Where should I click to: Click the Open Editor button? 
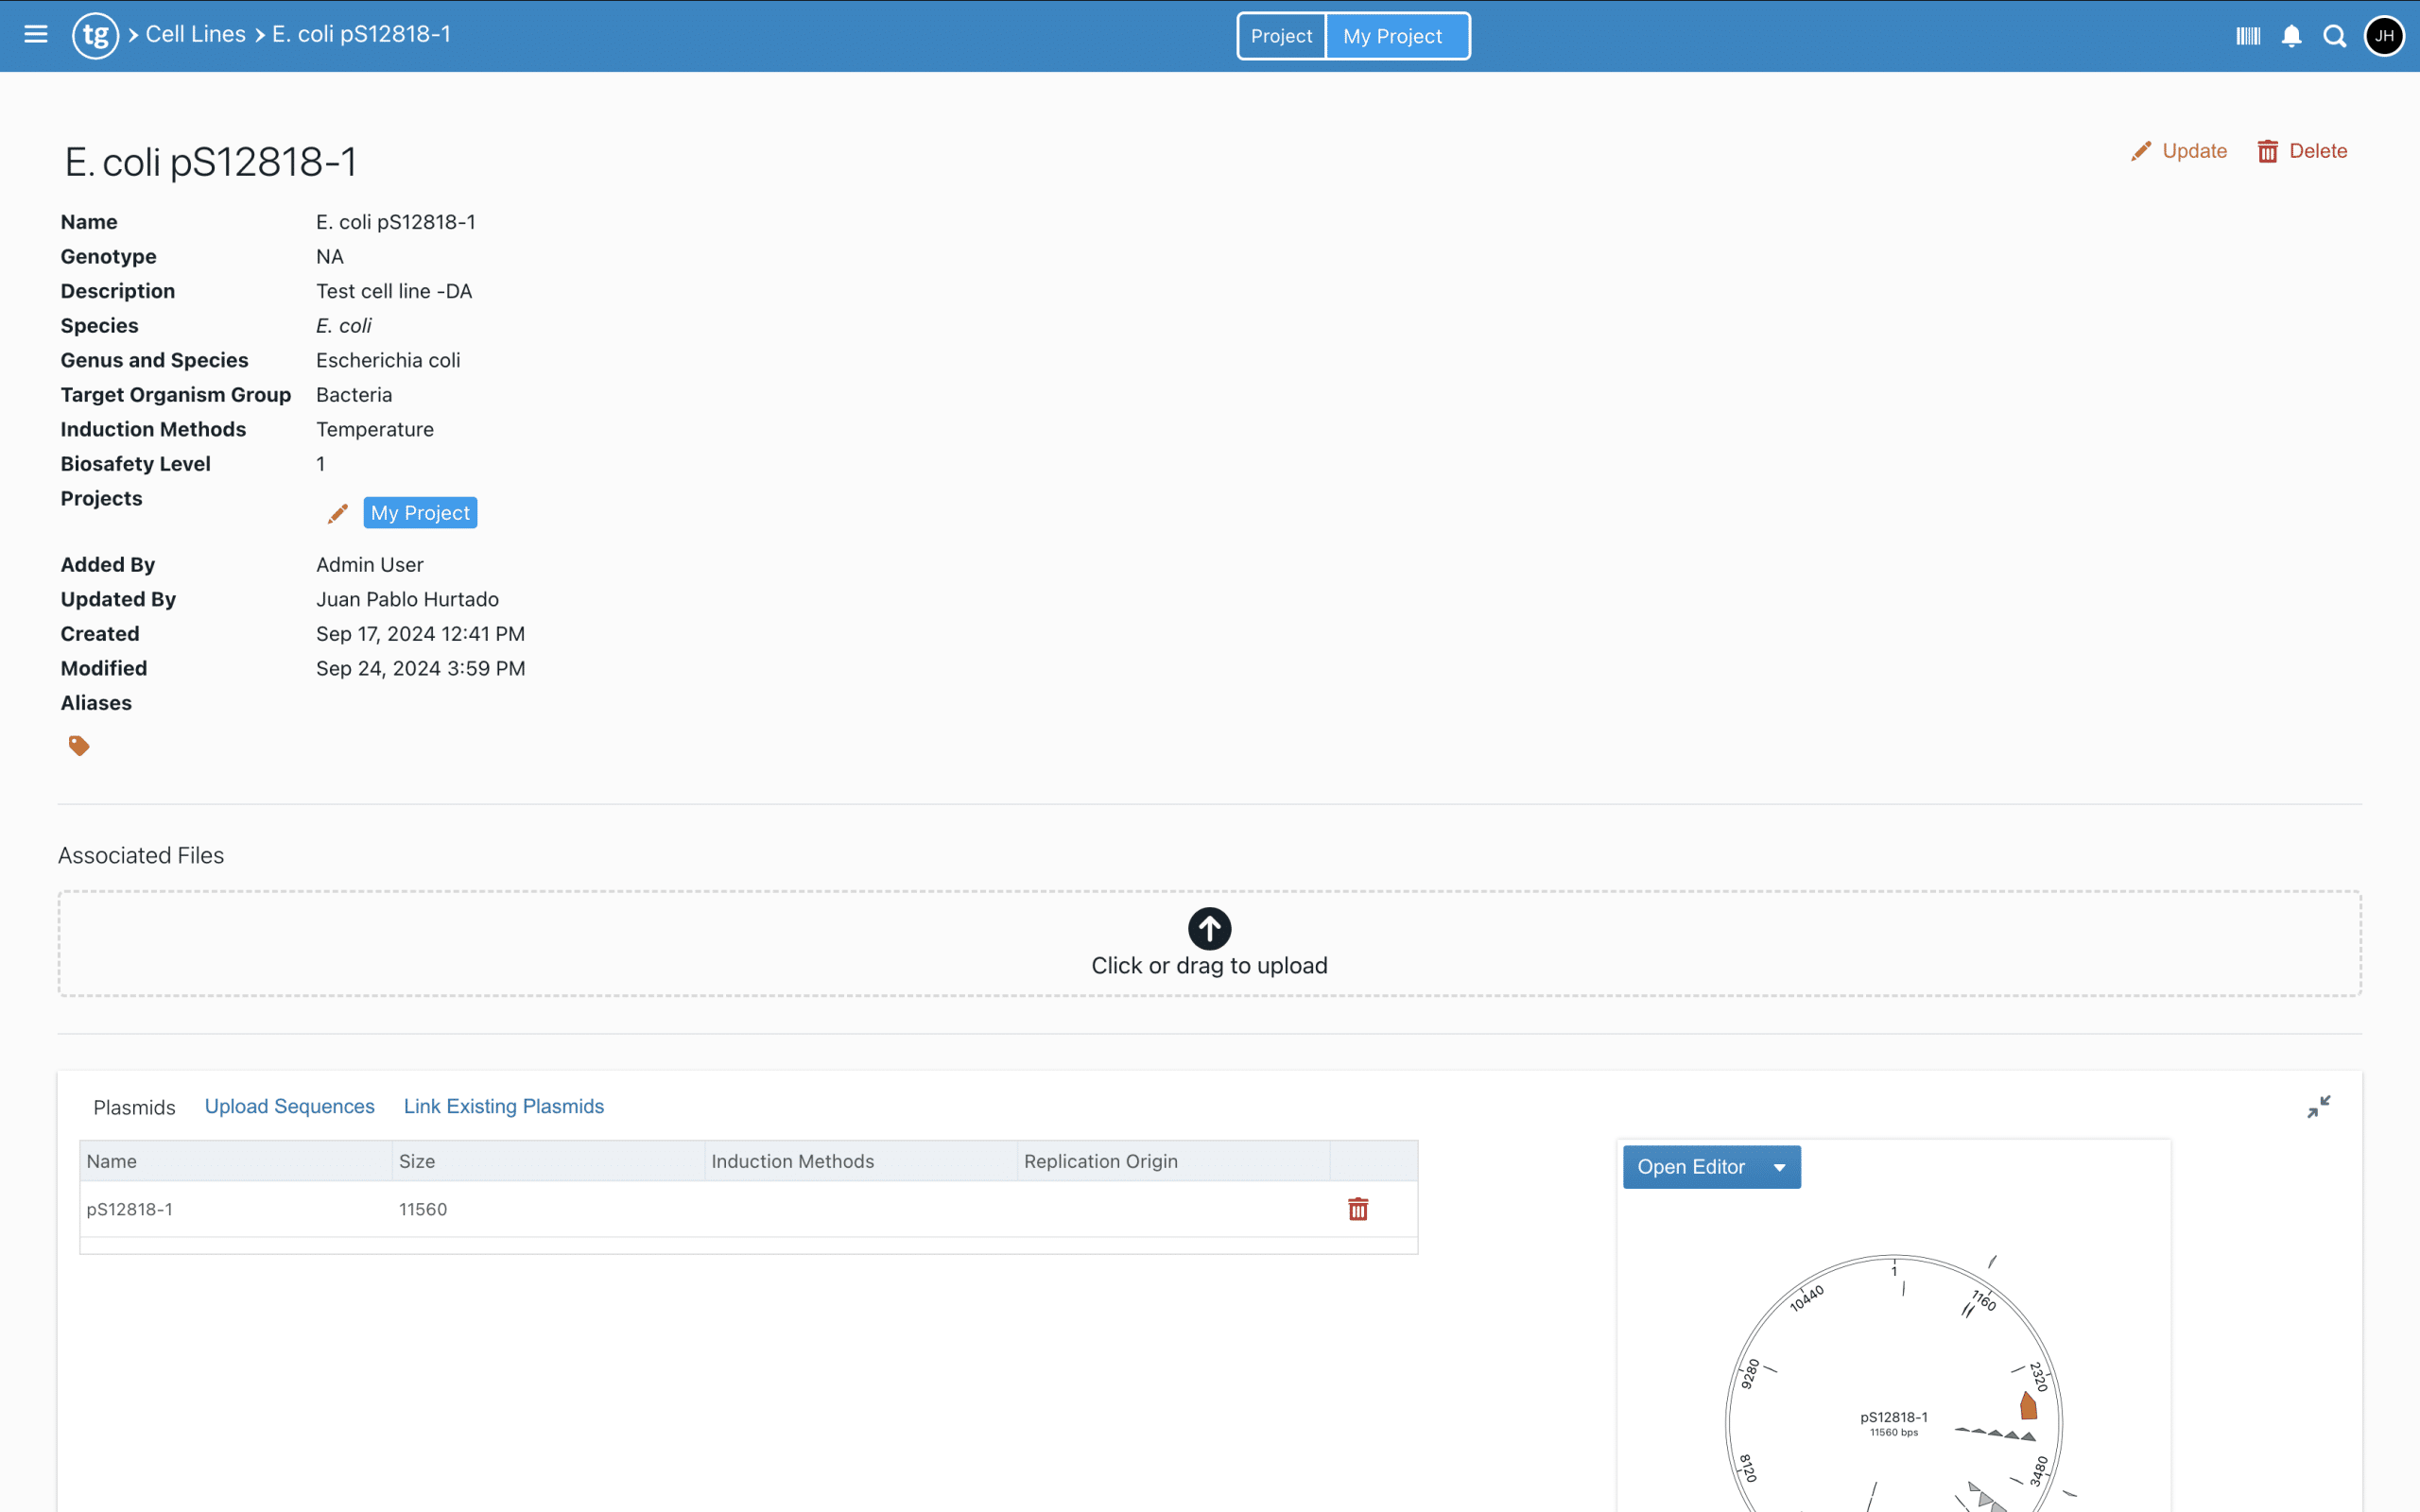coord(1691,1167)
